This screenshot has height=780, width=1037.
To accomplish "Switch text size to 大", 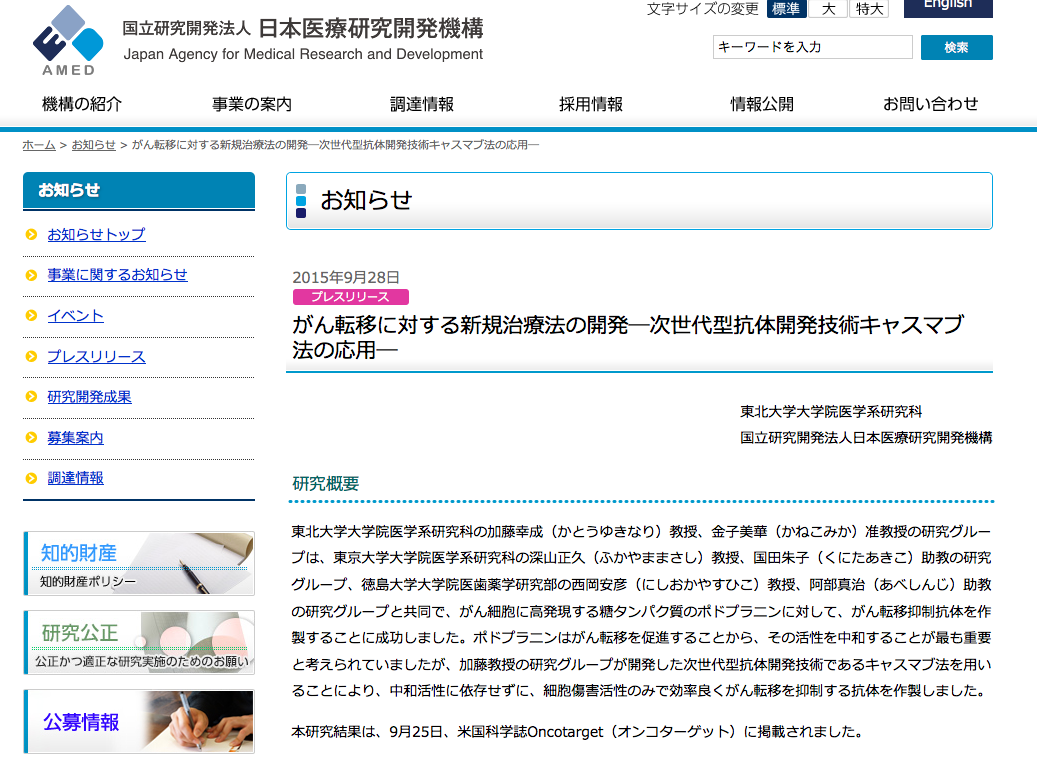I will pos(828,9).
